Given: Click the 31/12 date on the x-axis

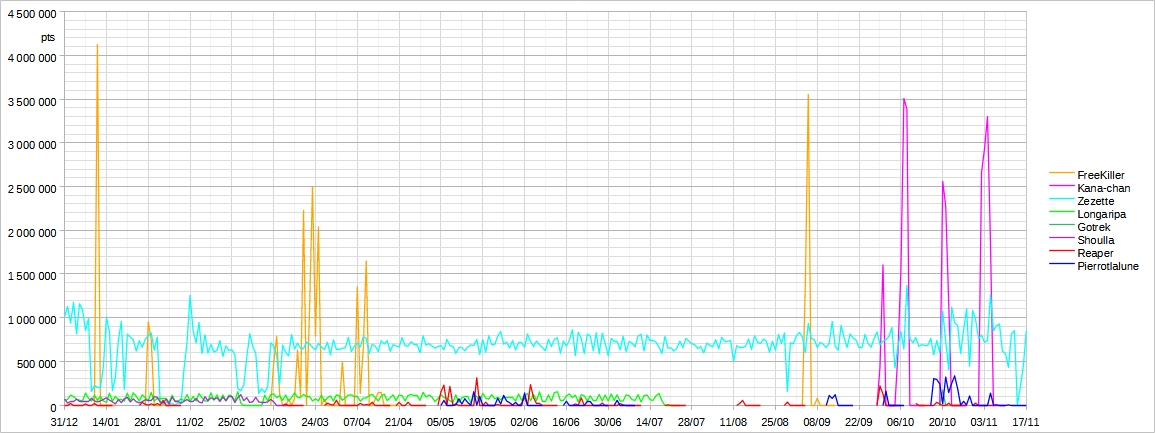Looking at the screenshot, I should click(x=64, y=422).
